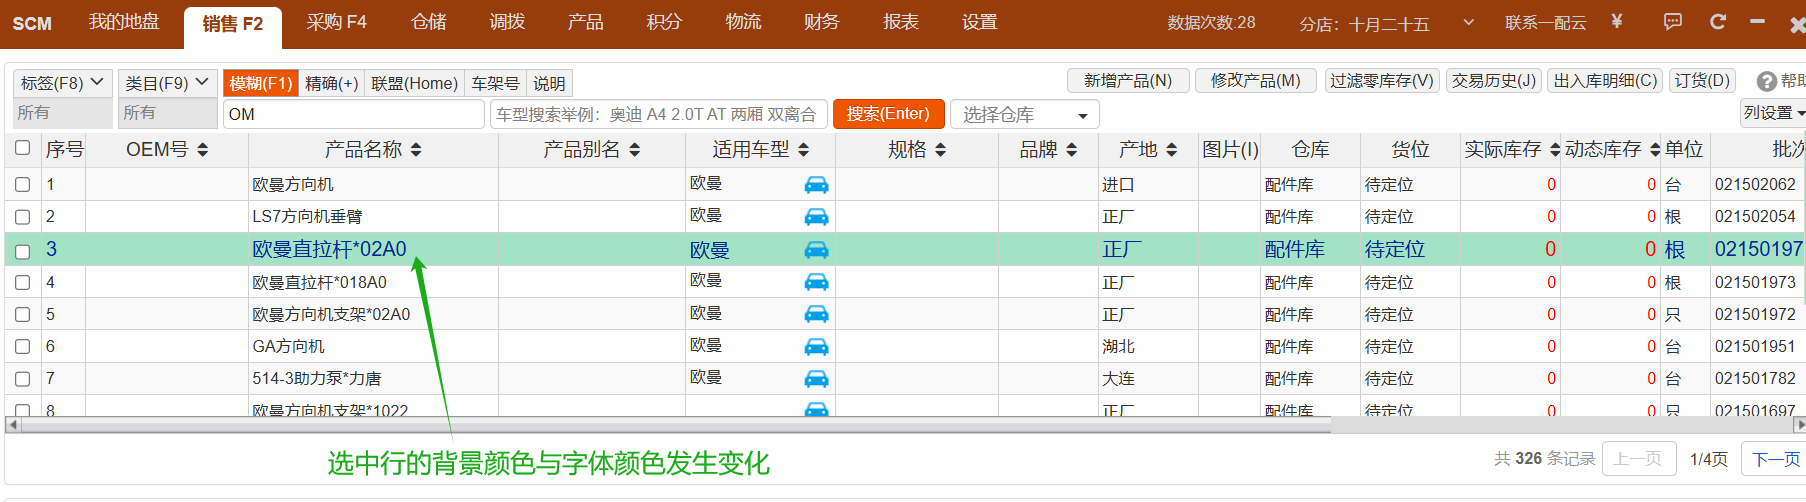1806x502 pixels.
Task: Click the 新增产品(N) button
Action: coord(1128,81)
